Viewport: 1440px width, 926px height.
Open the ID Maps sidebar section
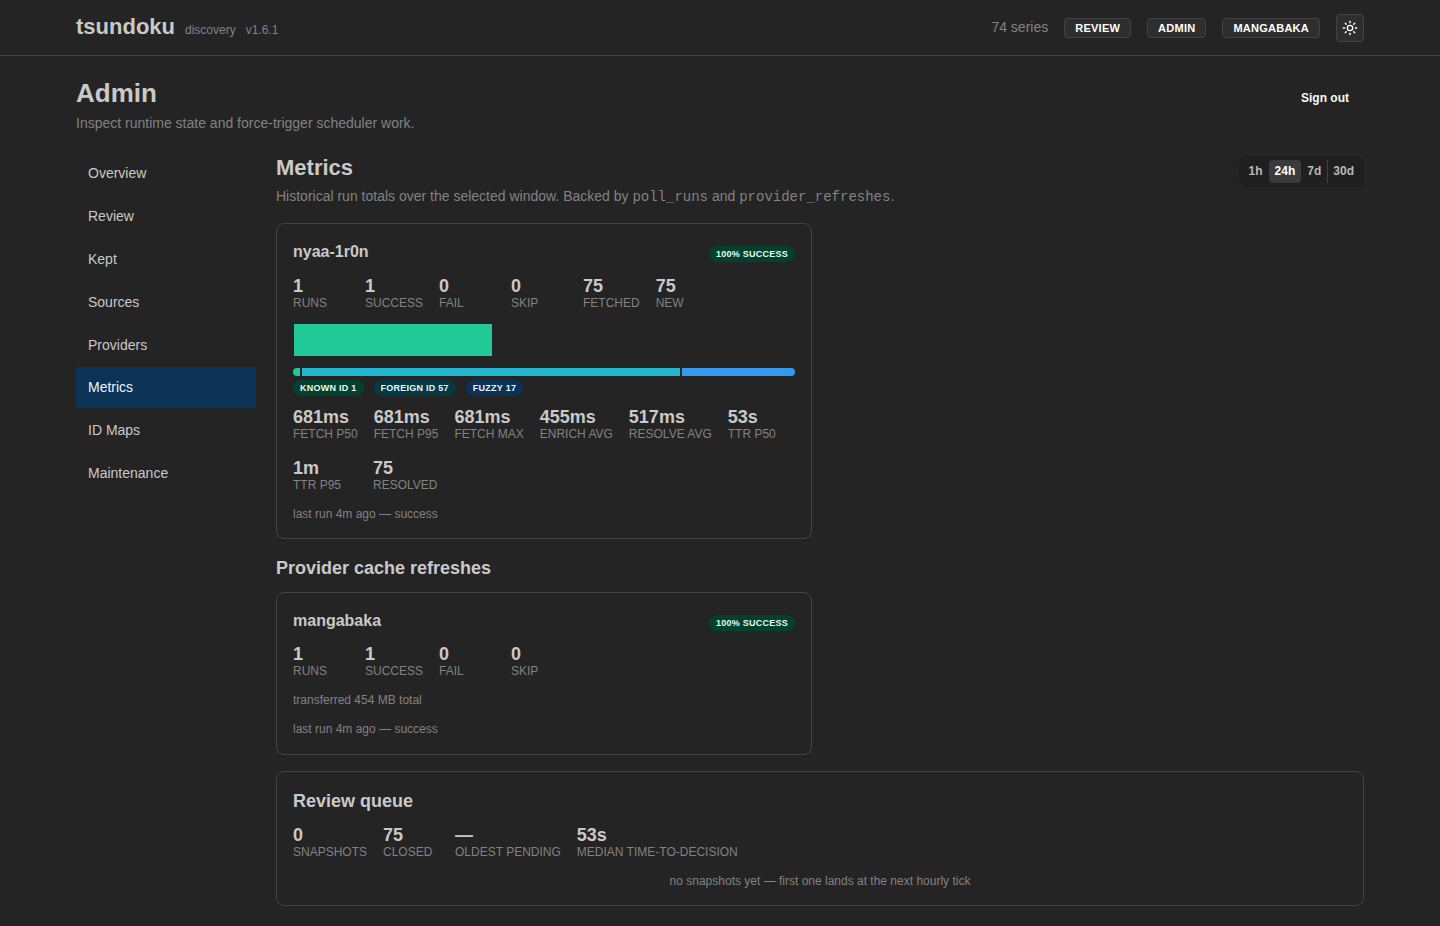click(x=166, y=430)
